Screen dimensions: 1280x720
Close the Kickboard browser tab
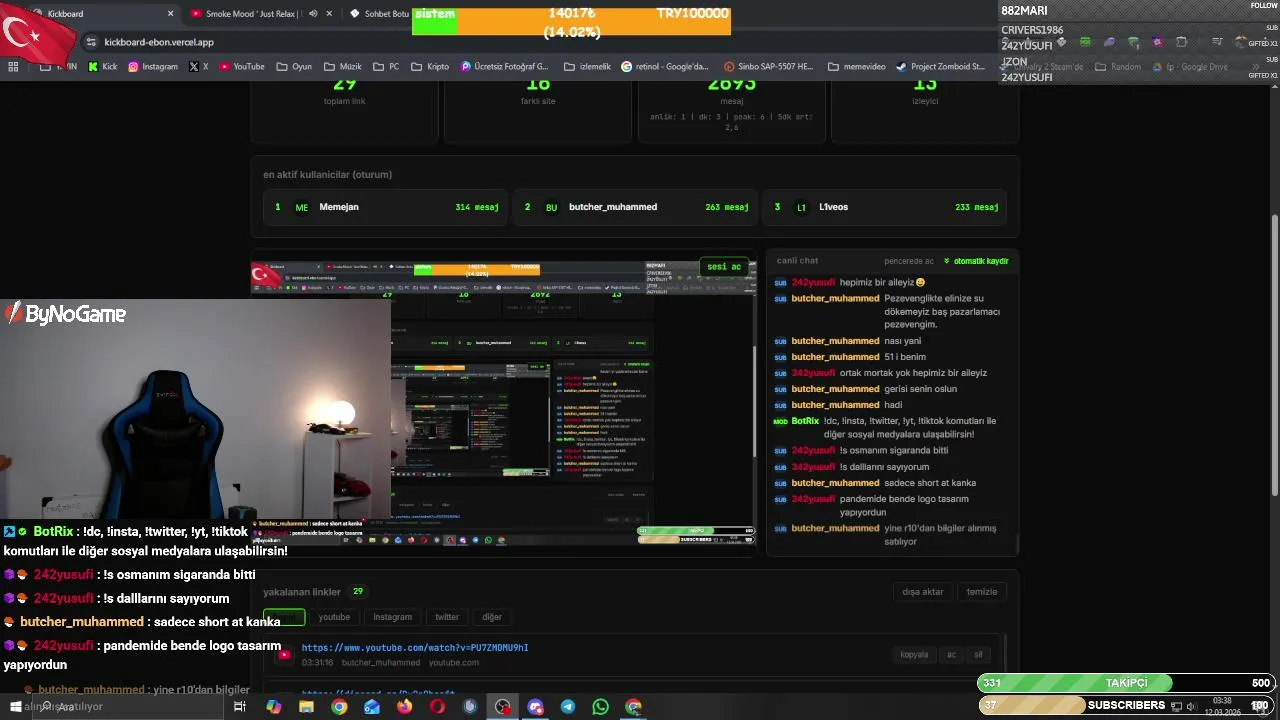[170, 14]
